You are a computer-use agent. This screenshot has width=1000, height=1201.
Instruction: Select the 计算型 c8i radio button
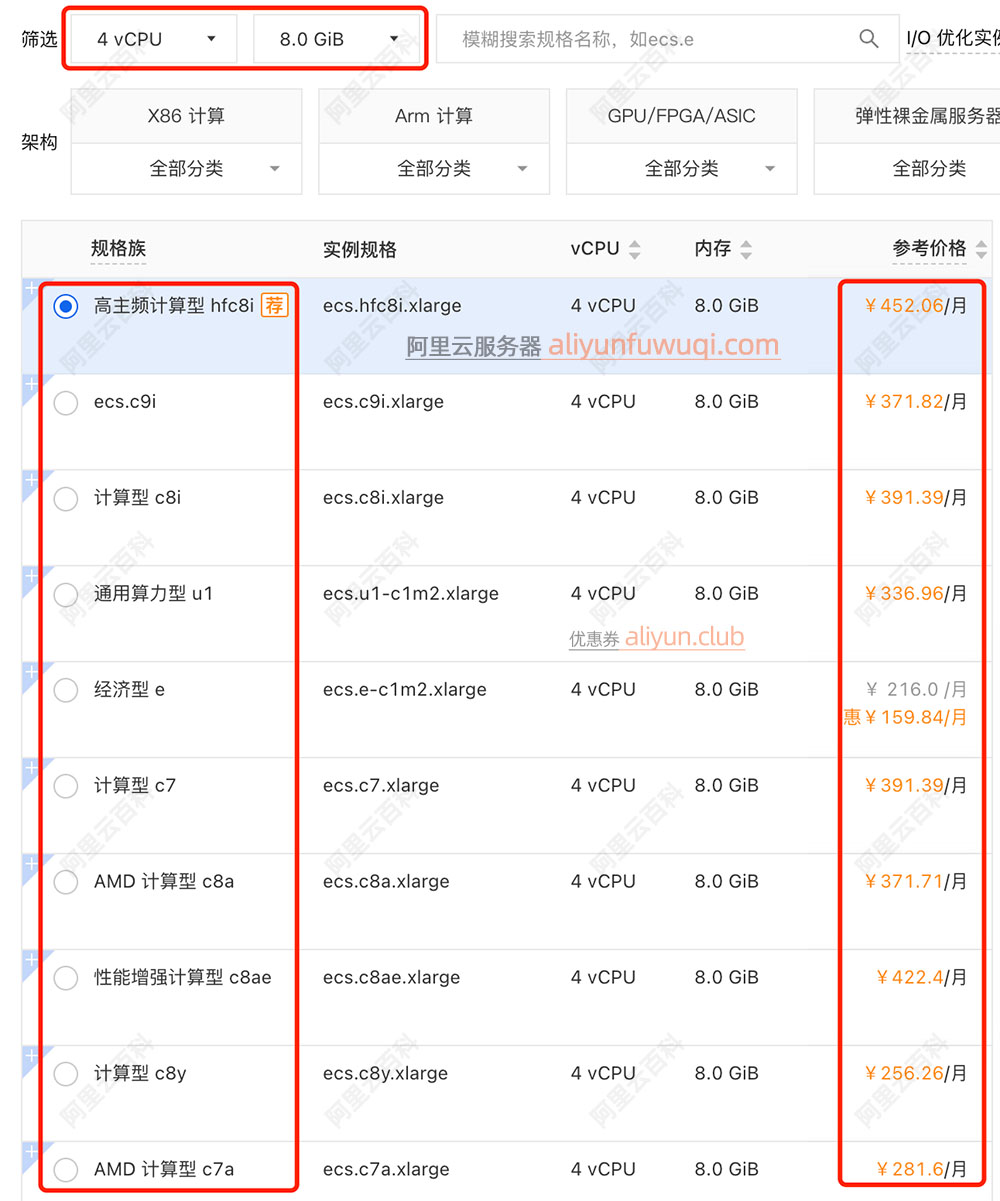coord(66,499)
